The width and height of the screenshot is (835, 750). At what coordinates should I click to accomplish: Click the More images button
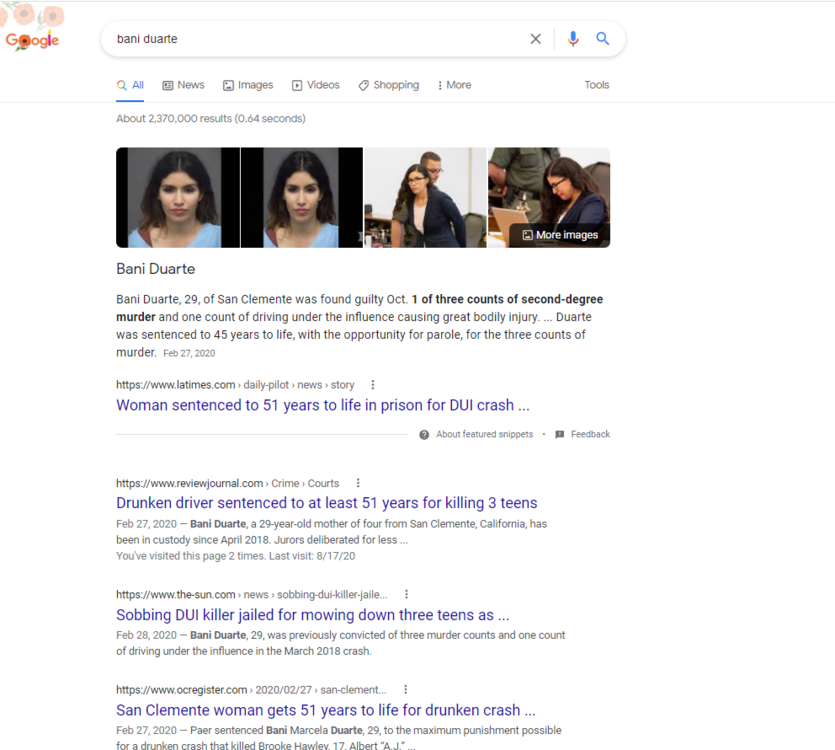(x=560, y=235)
